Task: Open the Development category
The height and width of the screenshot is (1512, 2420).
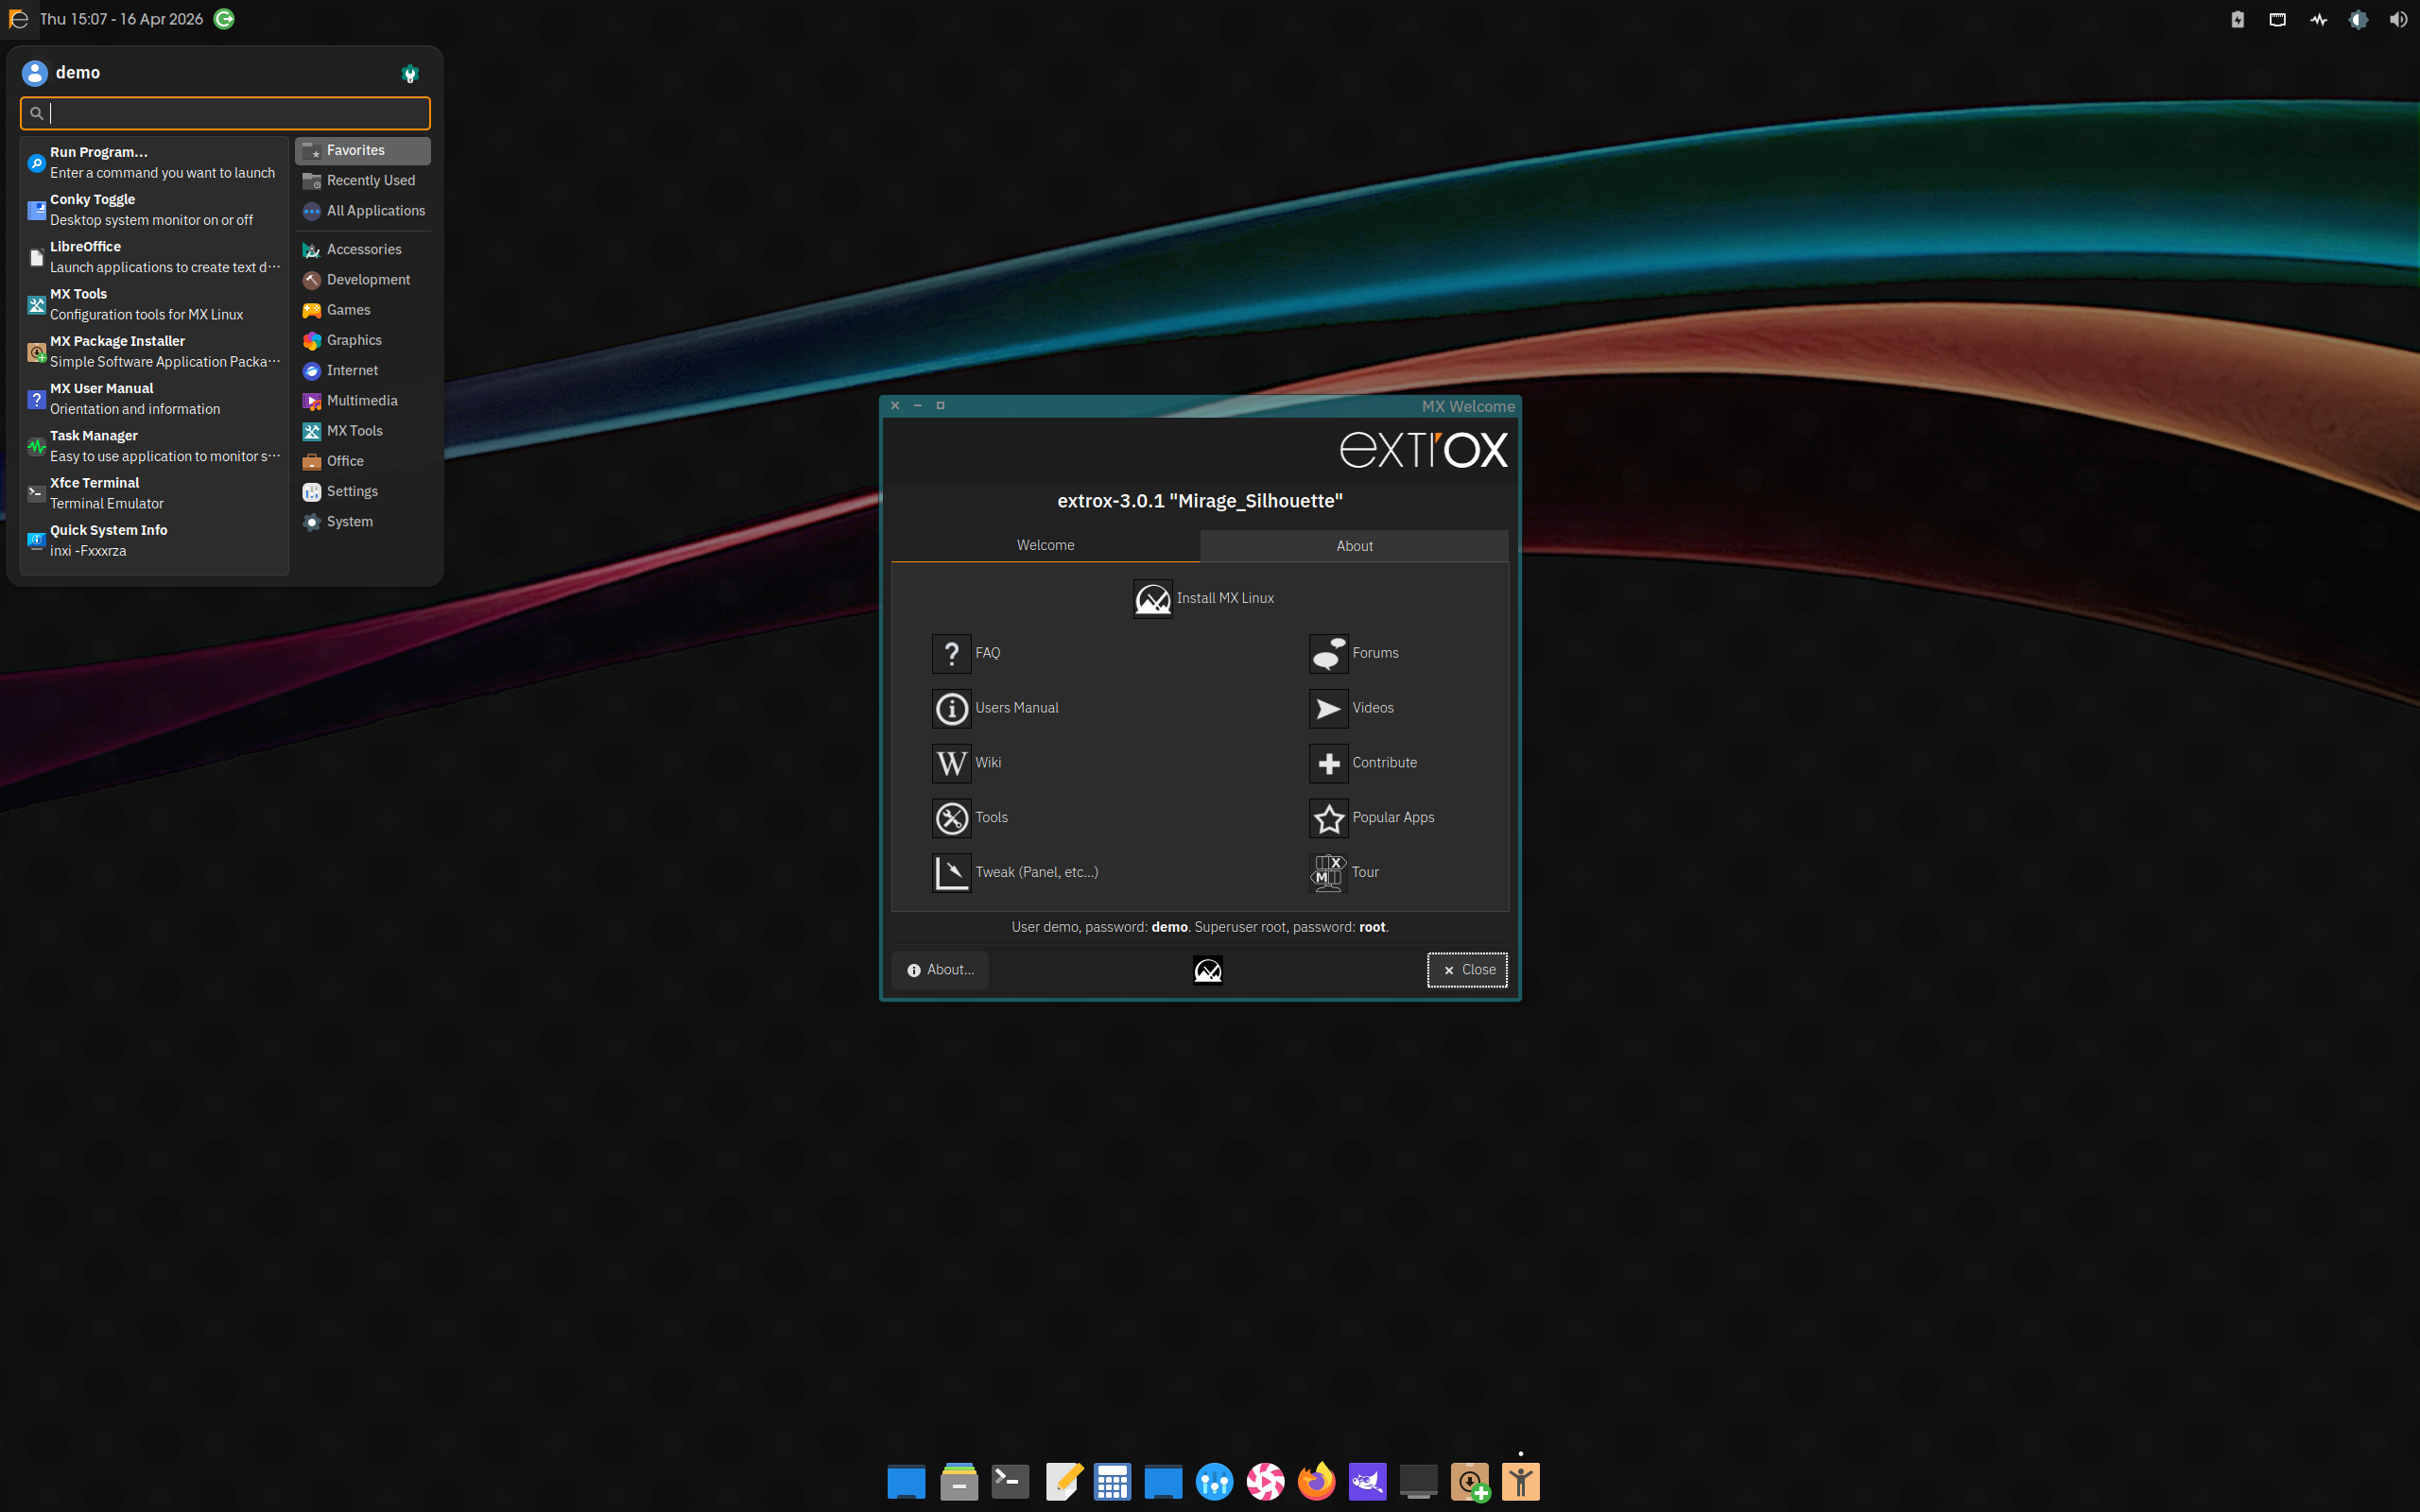Action: point(362,280)
